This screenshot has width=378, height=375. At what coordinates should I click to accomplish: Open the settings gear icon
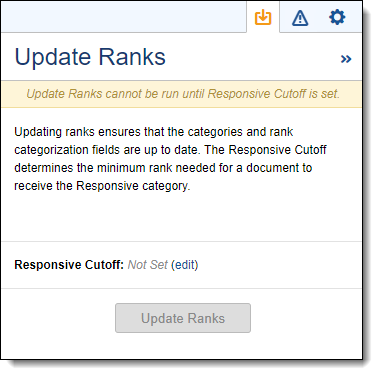337,17
